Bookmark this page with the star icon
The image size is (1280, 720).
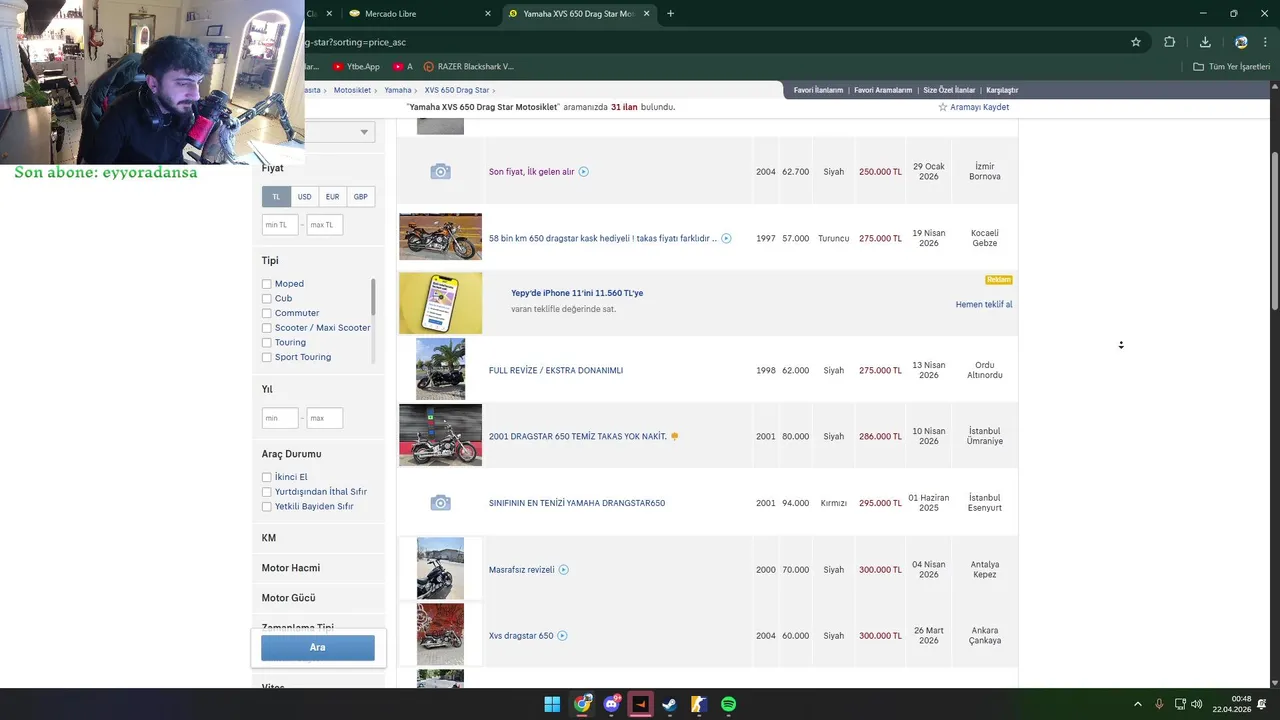click(x=1136, y=42)
